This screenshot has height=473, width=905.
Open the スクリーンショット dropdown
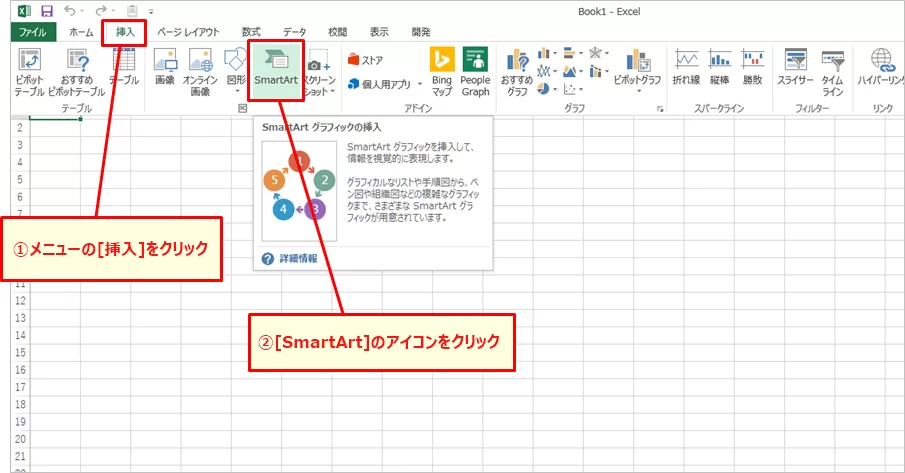[319, 73]
